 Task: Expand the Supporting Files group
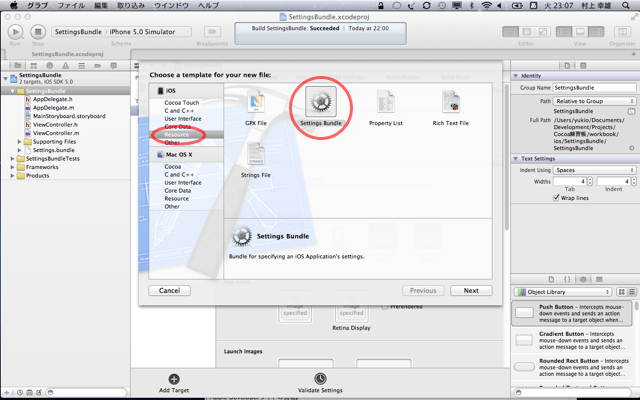click(x=19, y=142)
